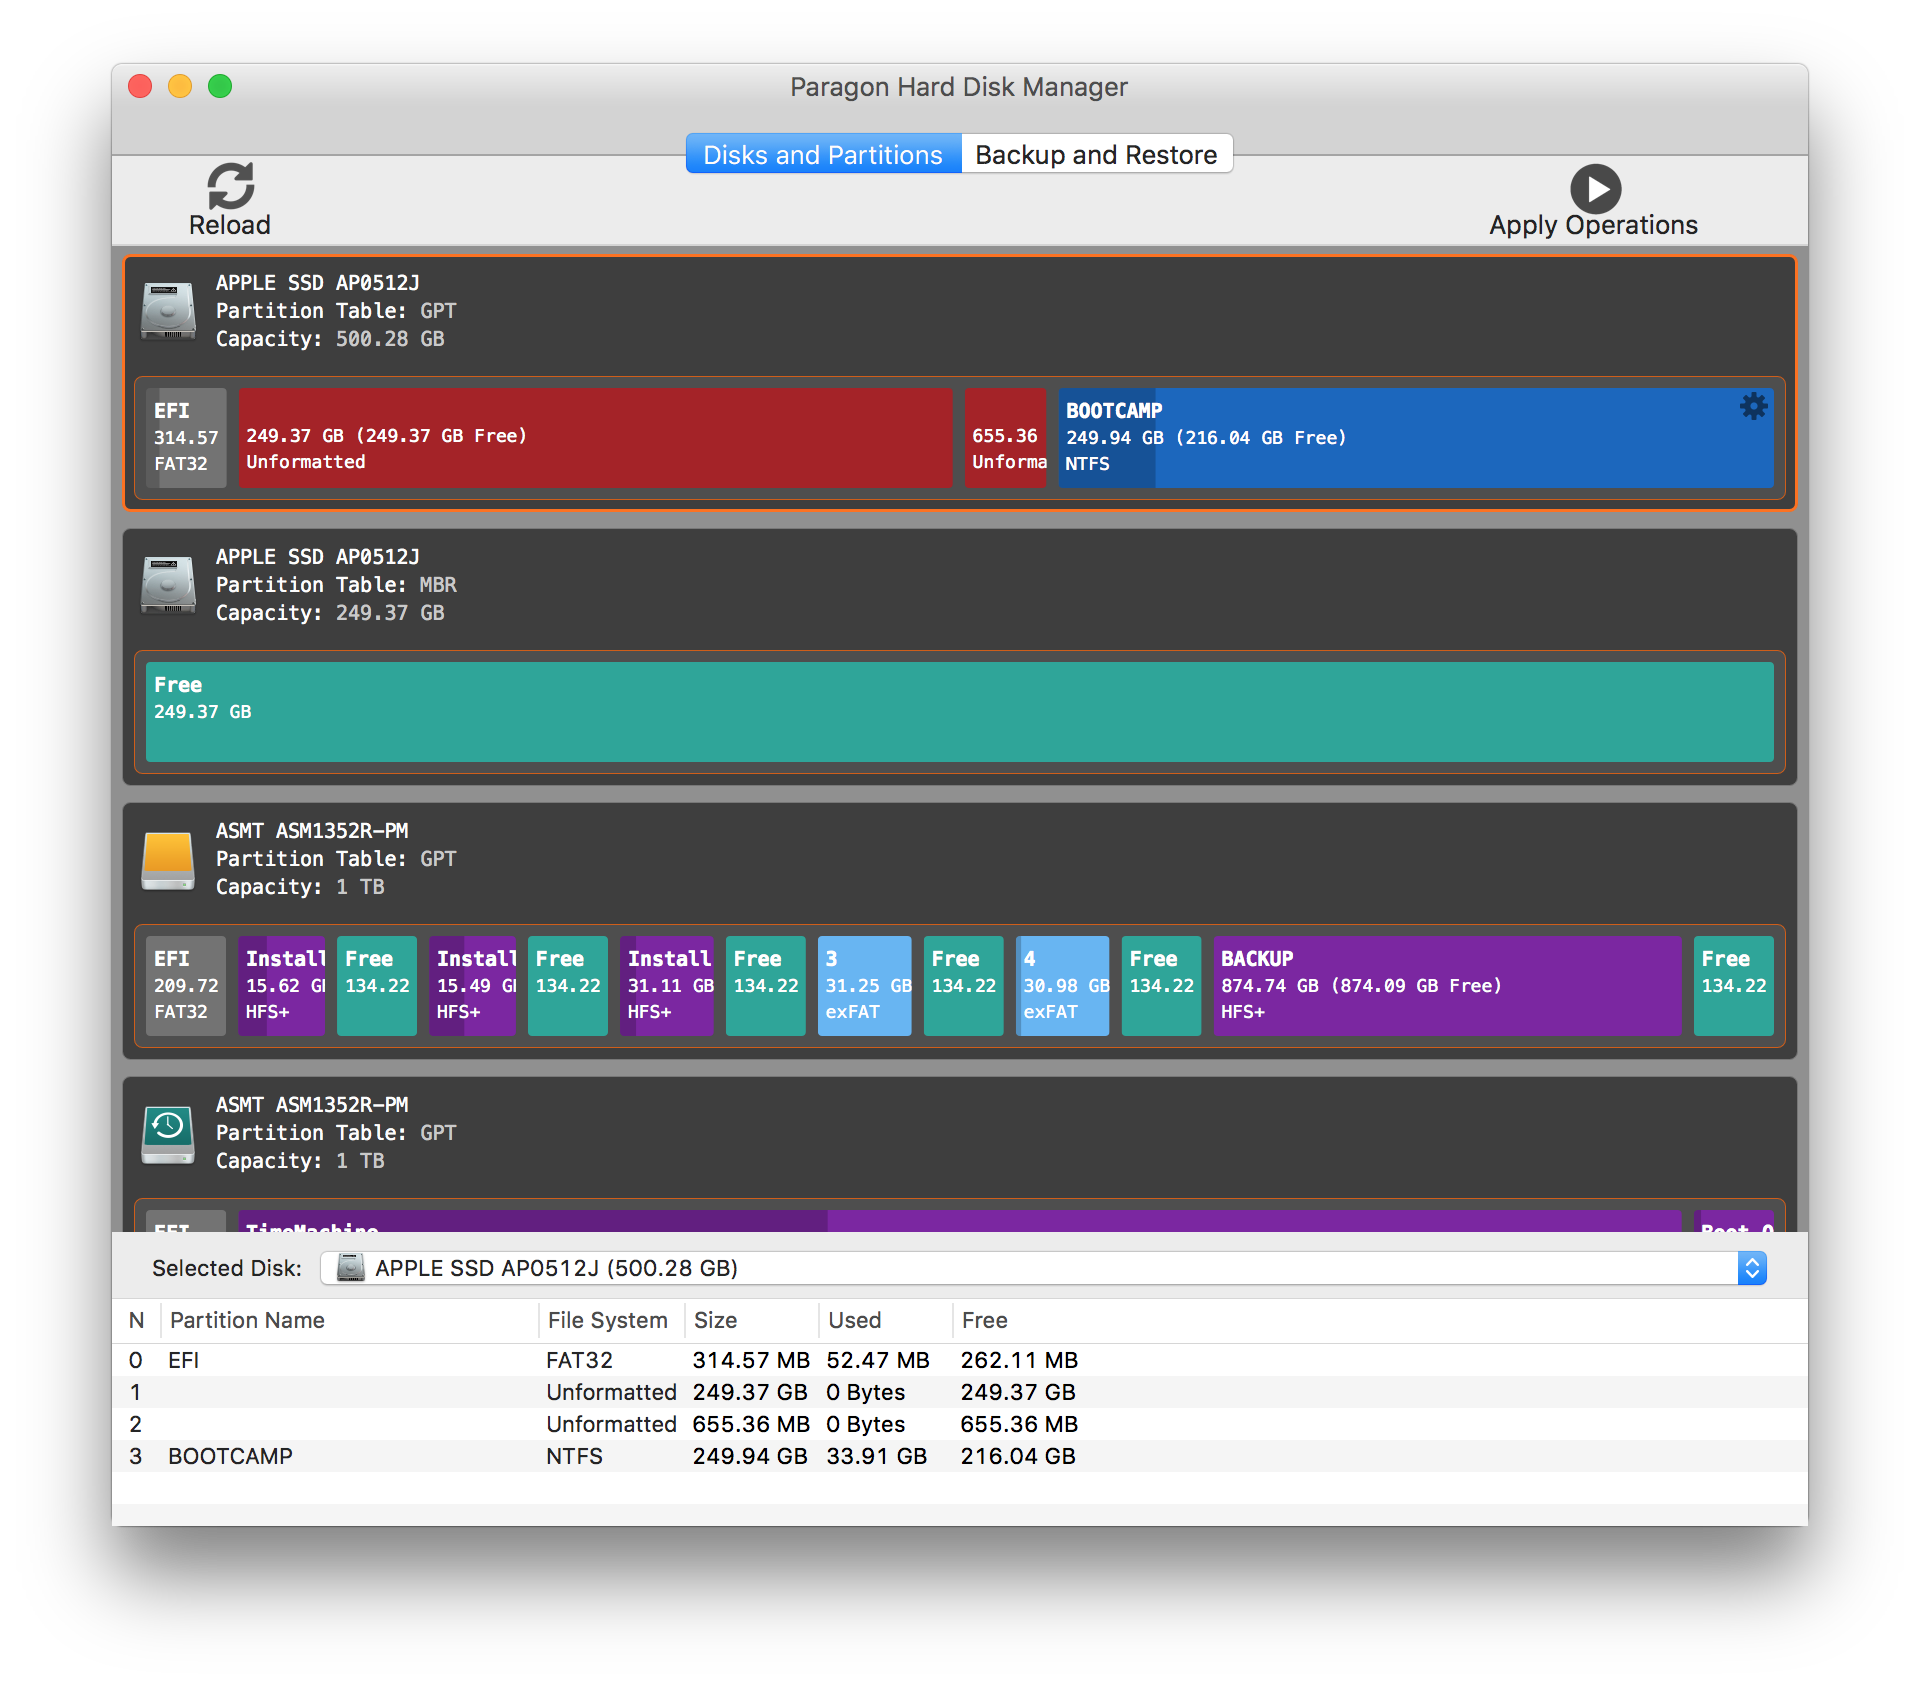This screenshot has height=1686, width=1920.
Task: Select partition 4 30.98 GB exFAT
Action: click(1063, 985)
